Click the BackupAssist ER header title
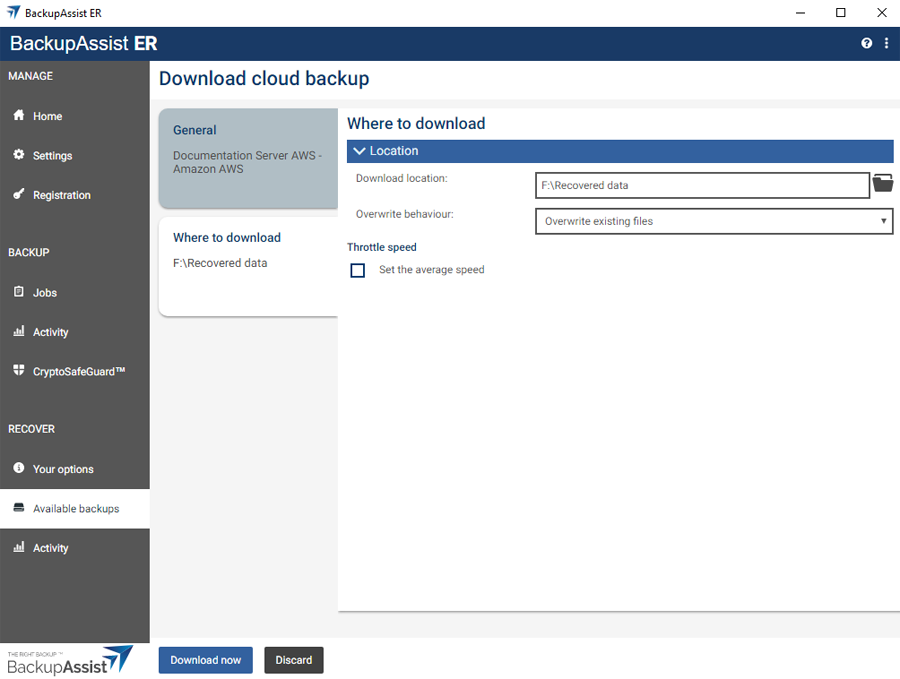The image size is (900, 679). click(84, 44)
